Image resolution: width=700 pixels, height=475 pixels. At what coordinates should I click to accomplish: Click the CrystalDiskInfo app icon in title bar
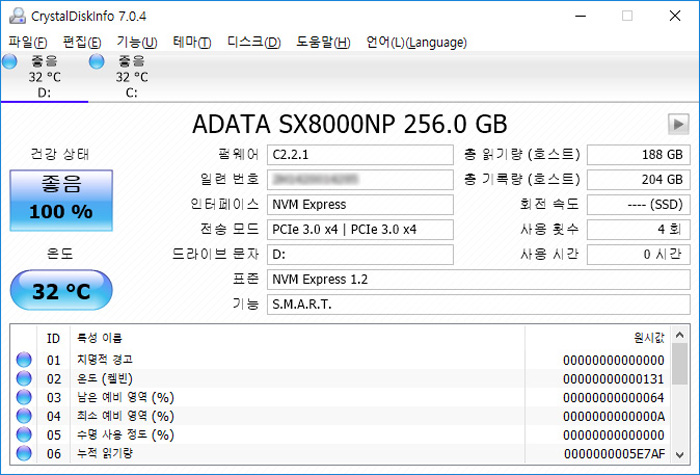tap(17, 16)
